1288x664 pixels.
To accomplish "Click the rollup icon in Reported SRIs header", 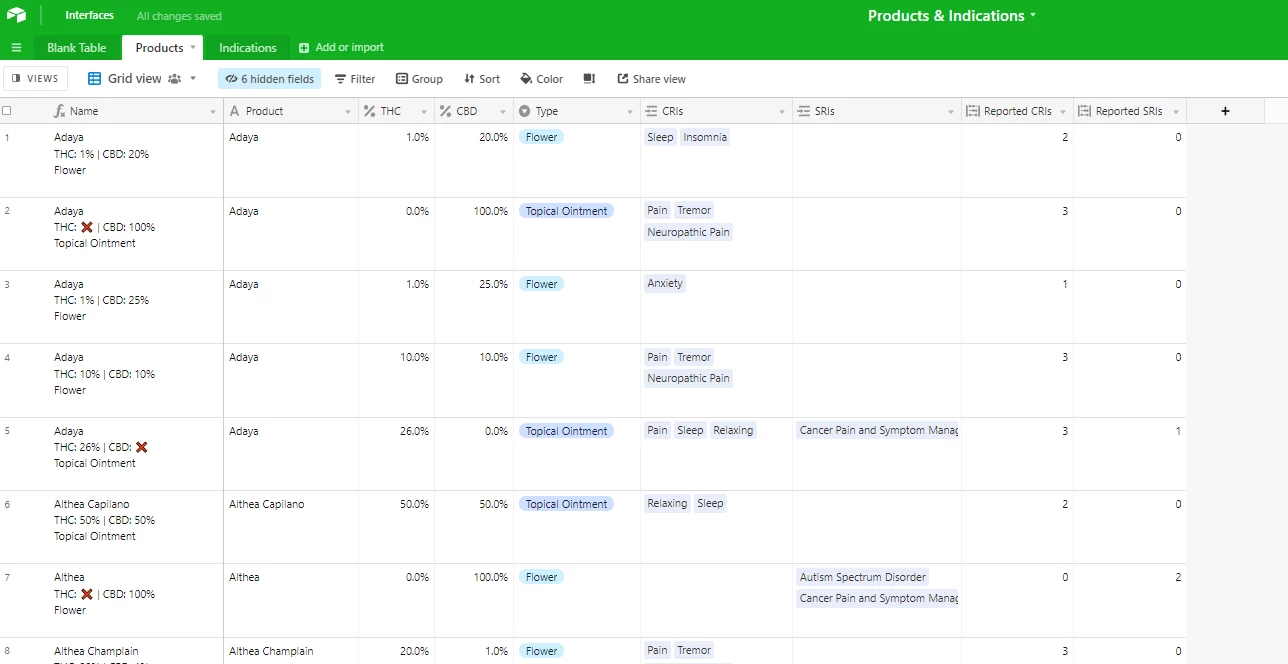I will click(x=1085, y=111).
